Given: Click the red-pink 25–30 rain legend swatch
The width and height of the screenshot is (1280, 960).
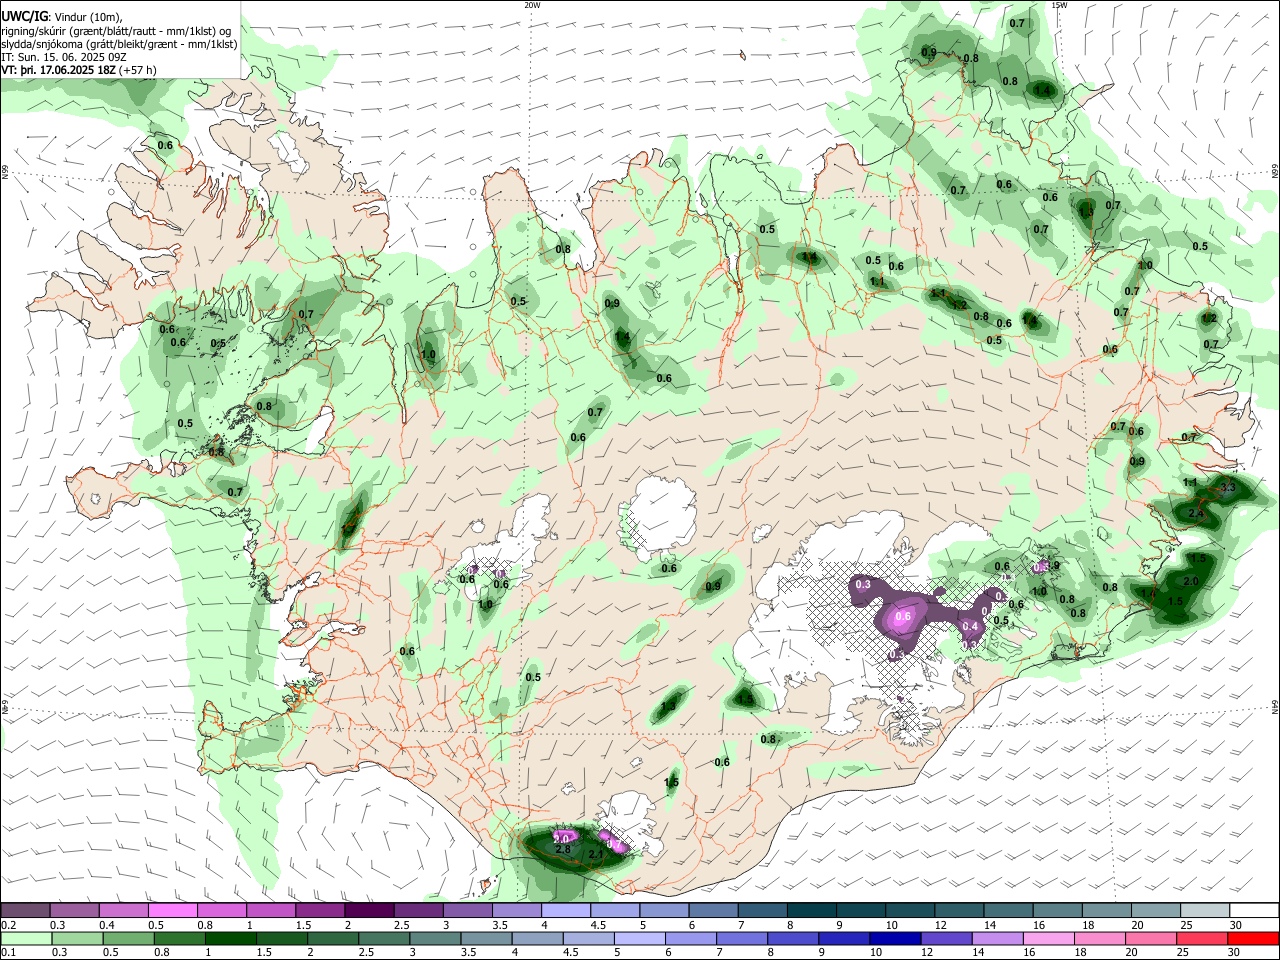Looking at the screenshot, I should [x=1203, y=939].
